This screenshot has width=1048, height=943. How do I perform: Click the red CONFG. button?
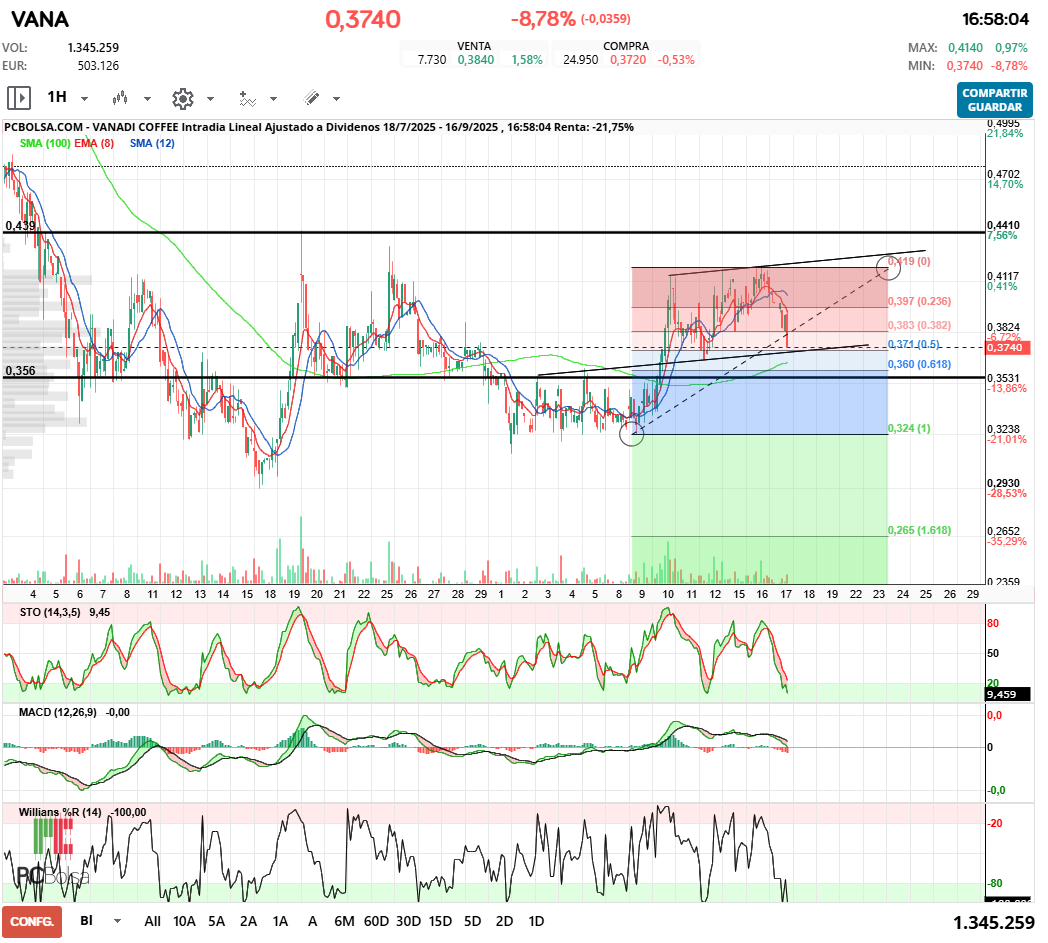pyautogui.click(x=32, y=921)
